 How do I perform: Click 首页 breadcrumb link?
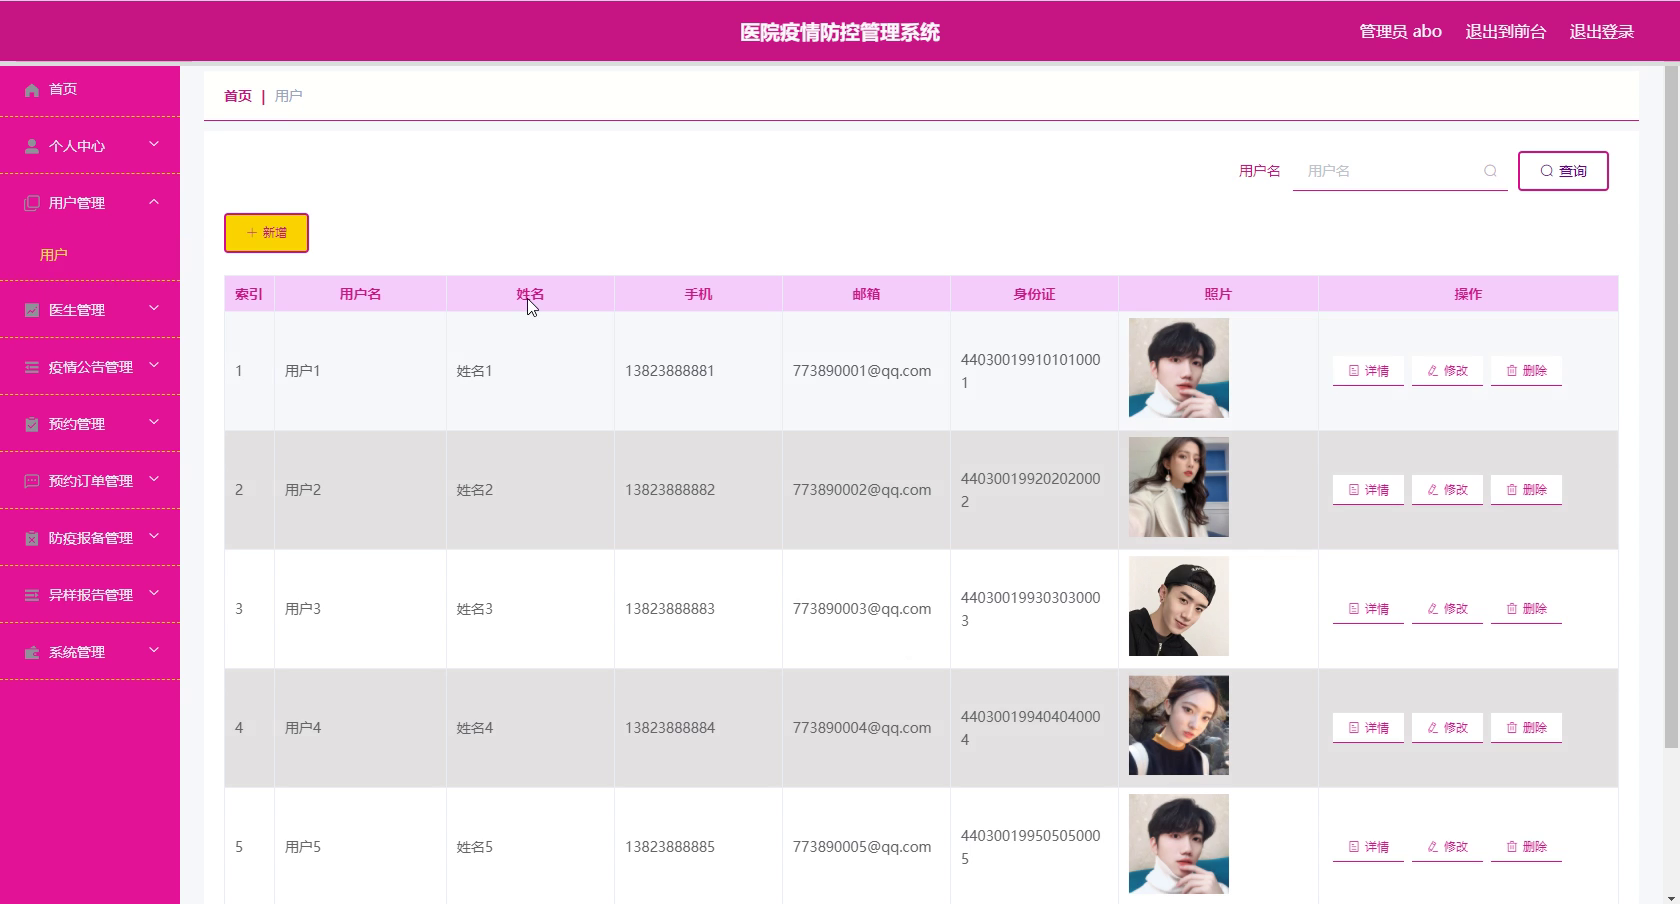[x=238, y=96]
